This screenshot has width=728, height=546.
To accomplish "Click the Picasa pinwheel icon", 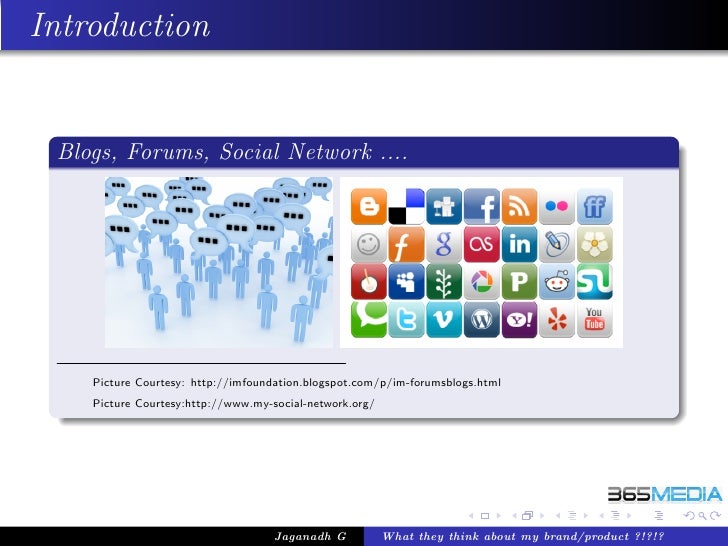I will pos(482,282).
